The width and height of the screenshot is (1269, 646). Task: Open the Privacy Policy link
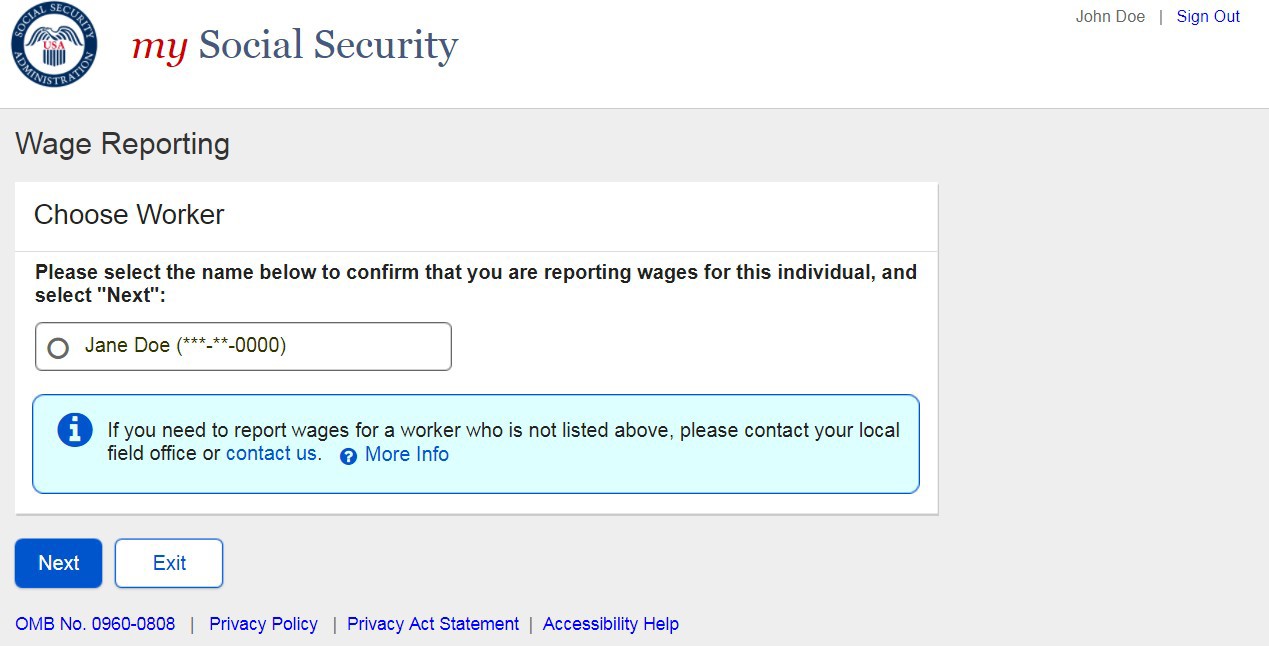263,624
